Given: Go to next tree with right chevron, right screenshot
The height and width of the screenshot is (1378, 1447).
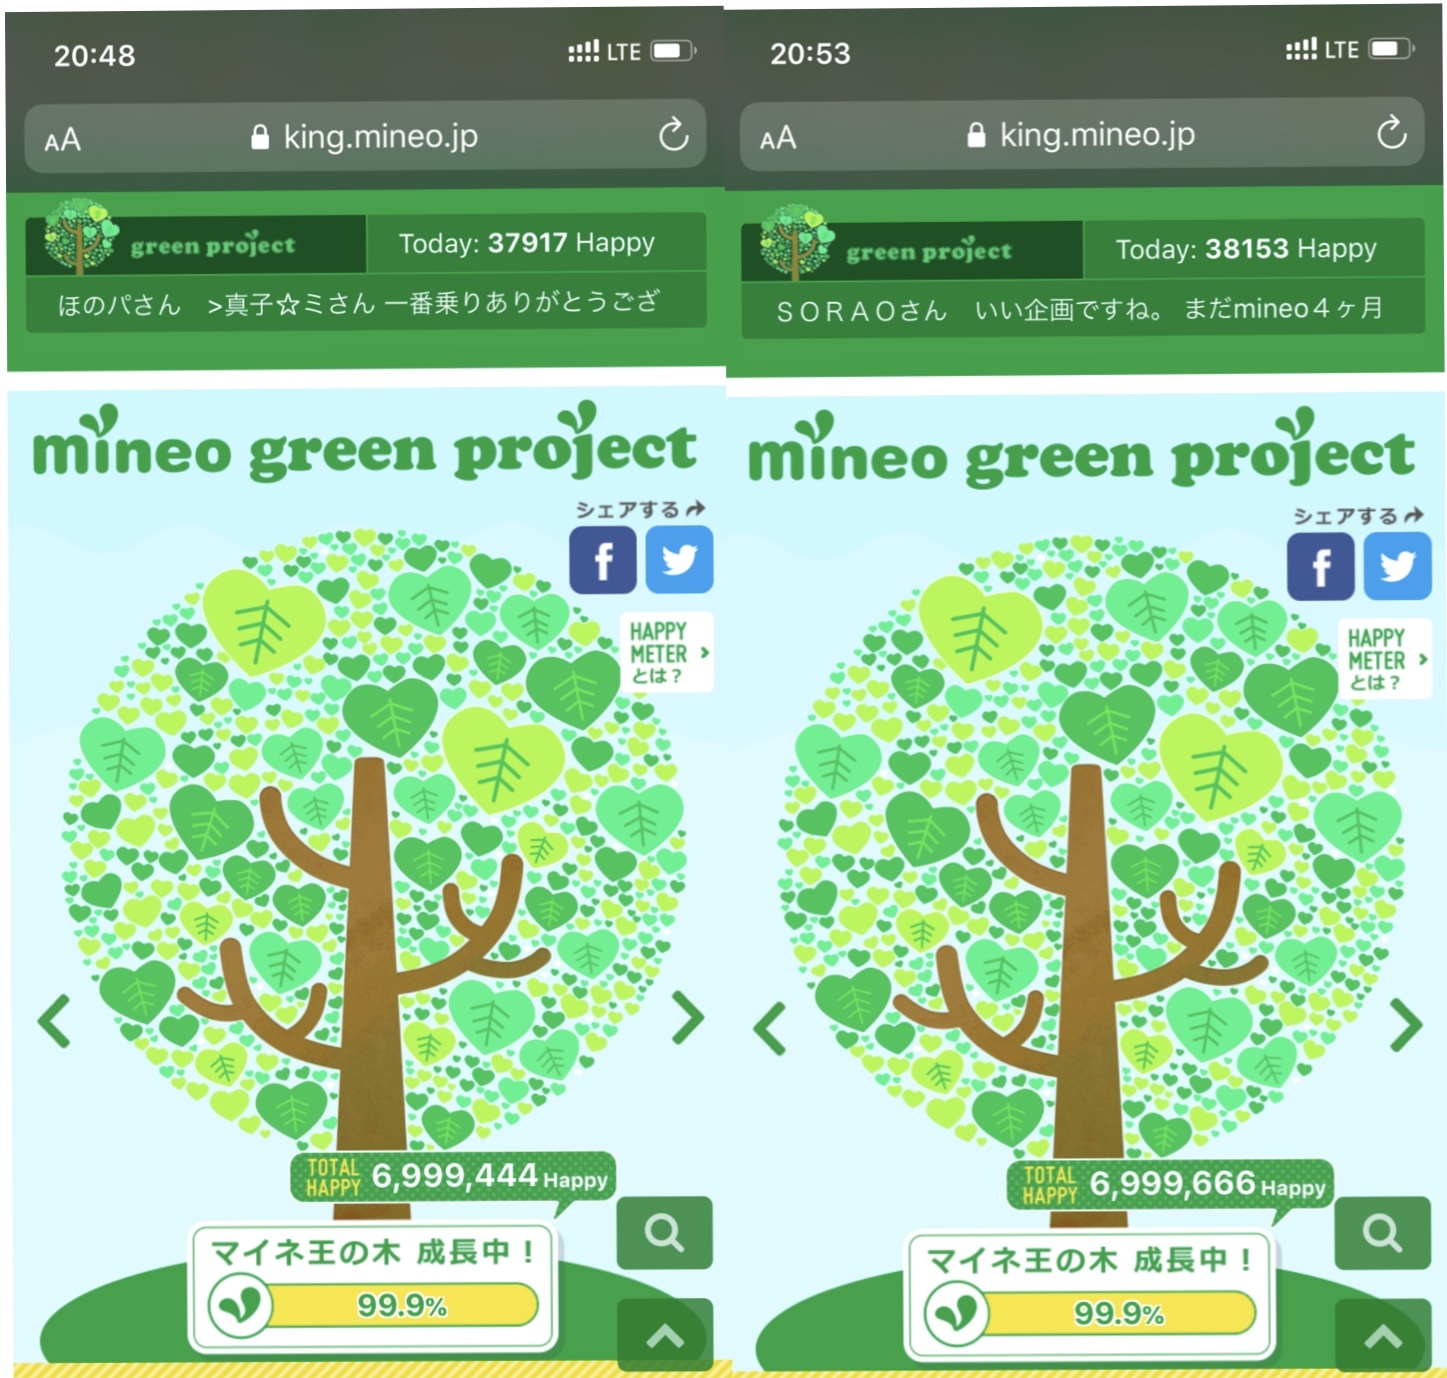Looking at the screenshot, I should point(1406,1025).
